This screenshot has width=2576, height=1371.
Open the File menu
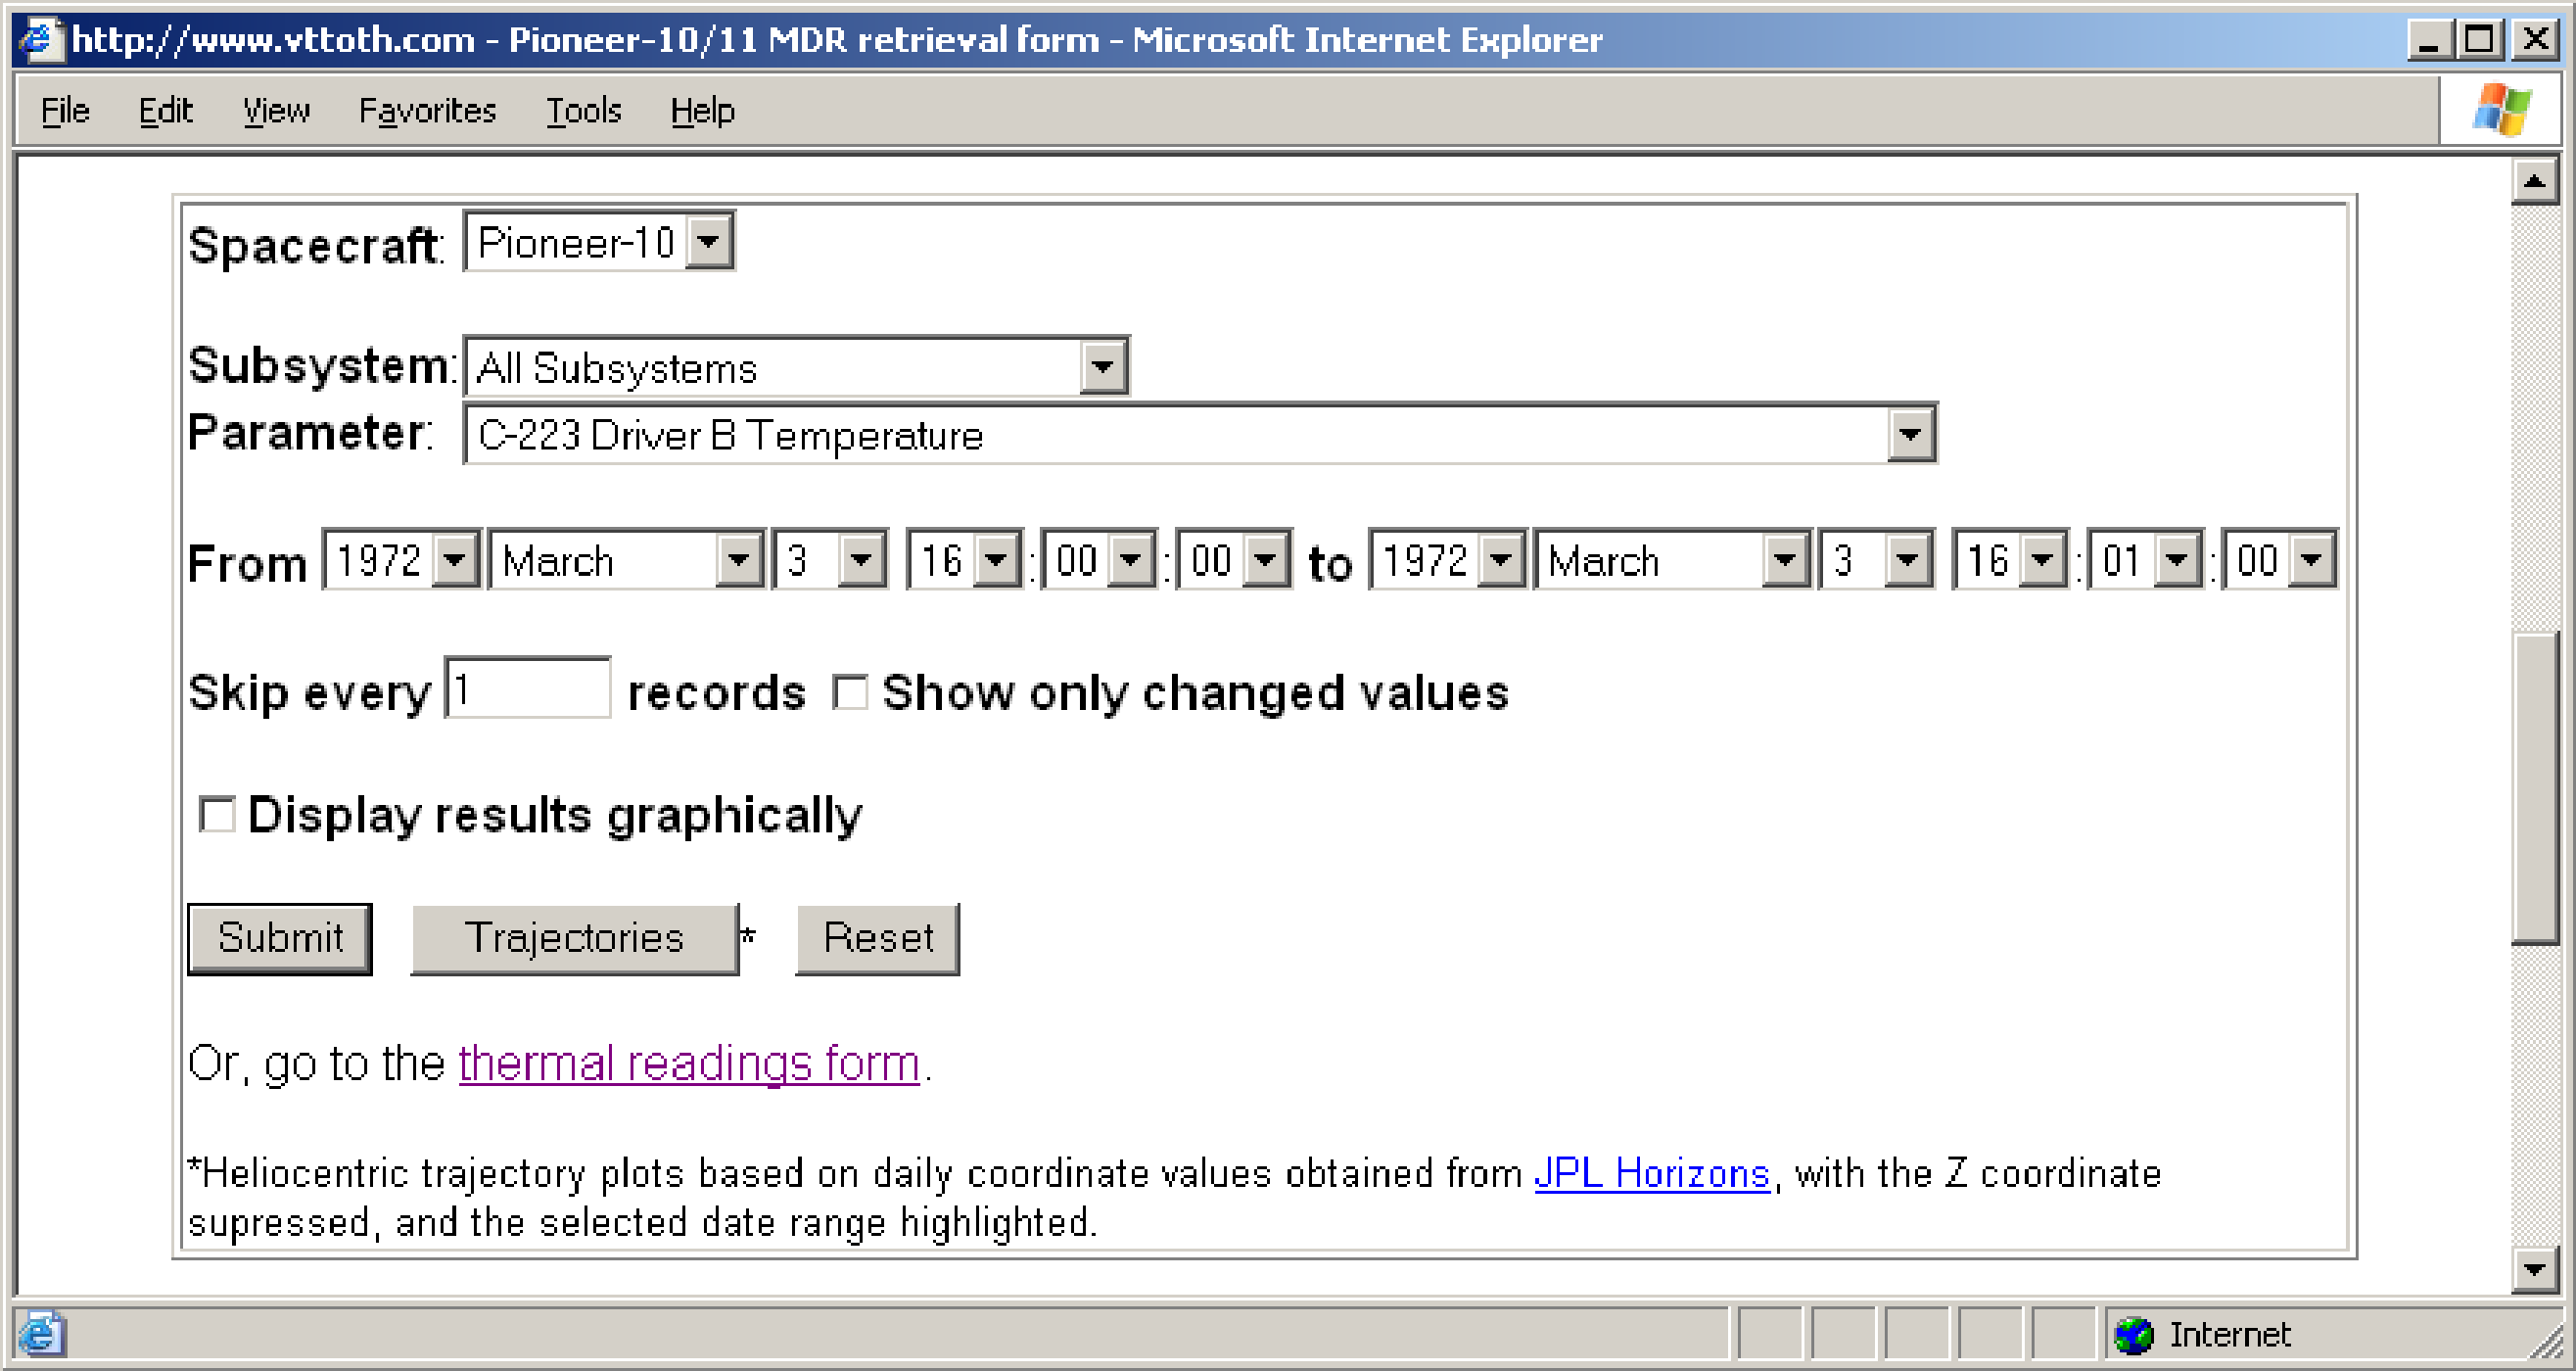tap(65, 110)
